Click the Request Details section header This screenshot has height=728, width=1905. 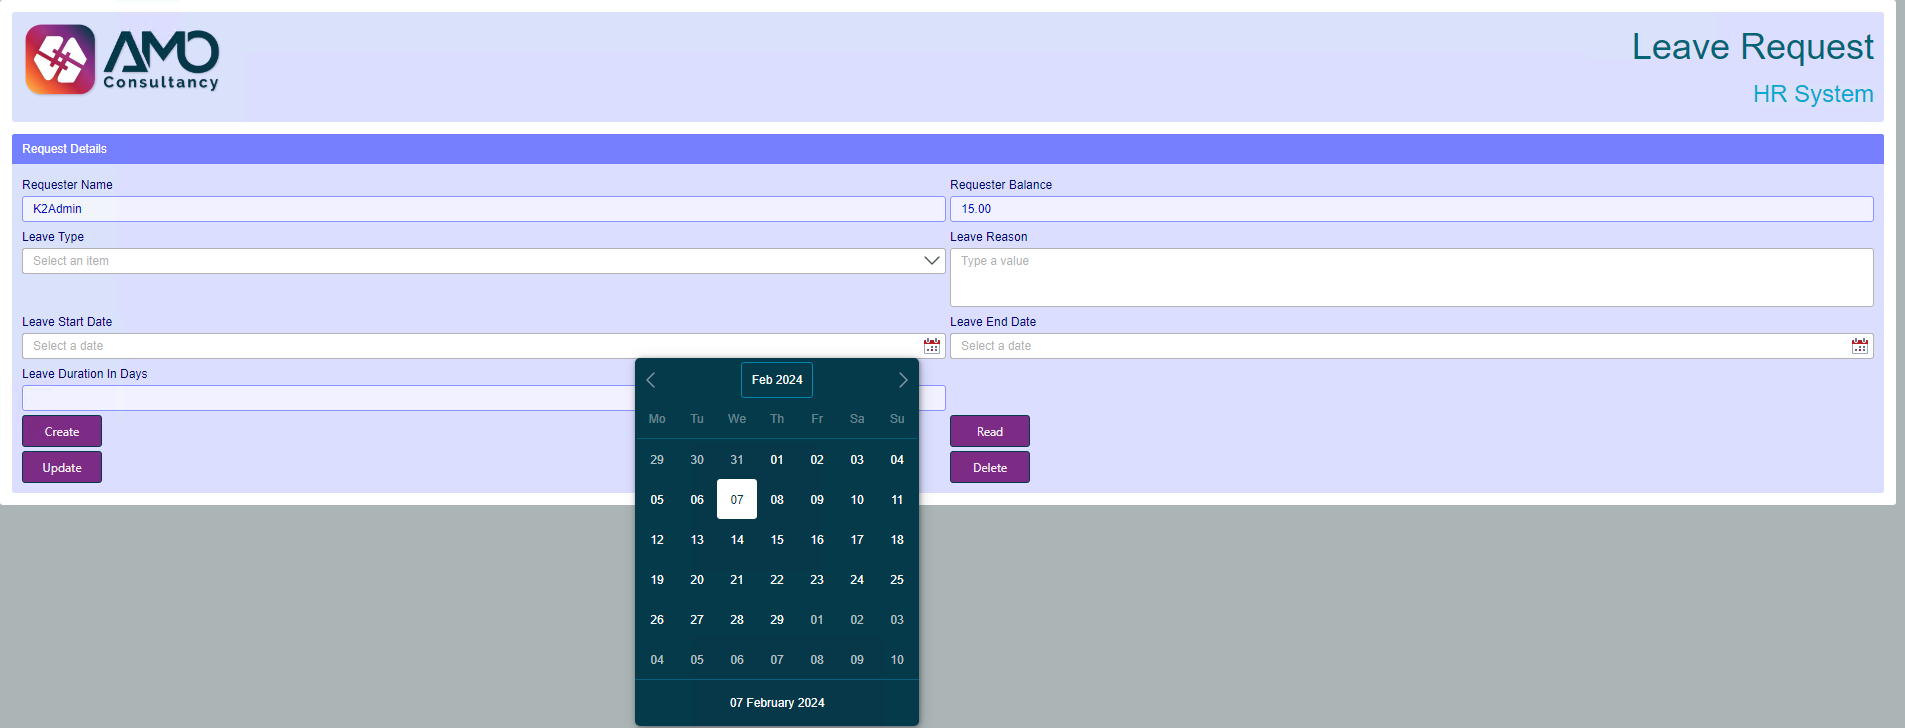[948, 149]
